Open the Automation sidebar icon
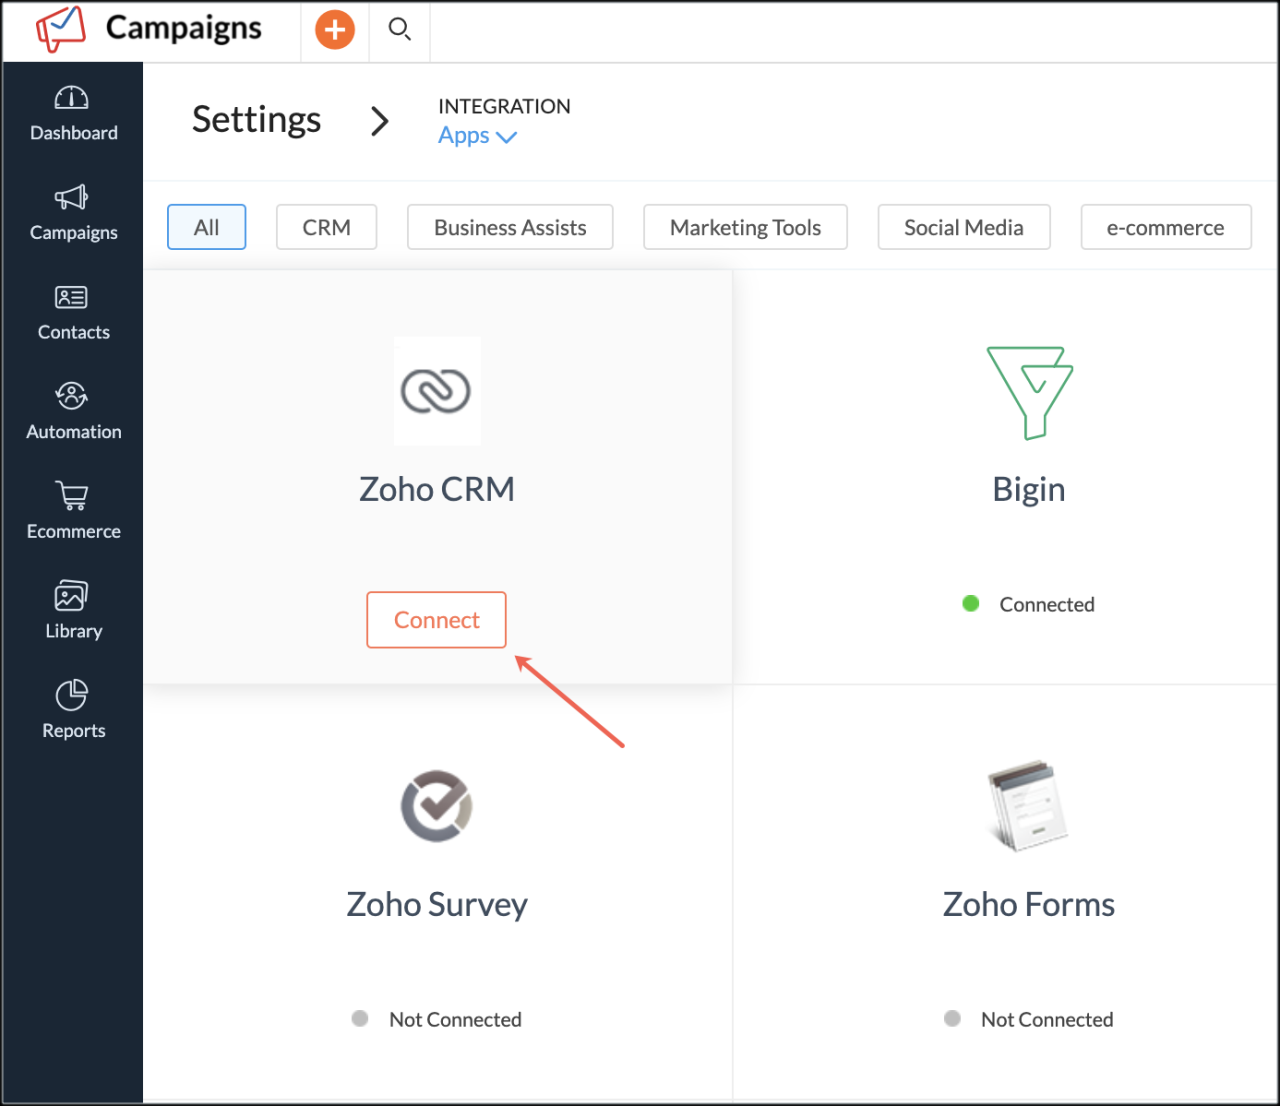The width and height of the screenshot is (1280, 1106). point(72,396)
